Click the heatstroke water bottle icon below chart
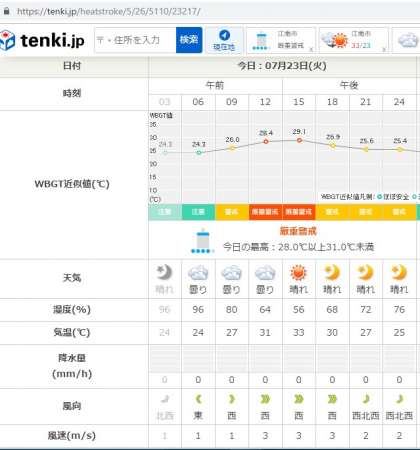420x450 pixels. coord(203,241)
